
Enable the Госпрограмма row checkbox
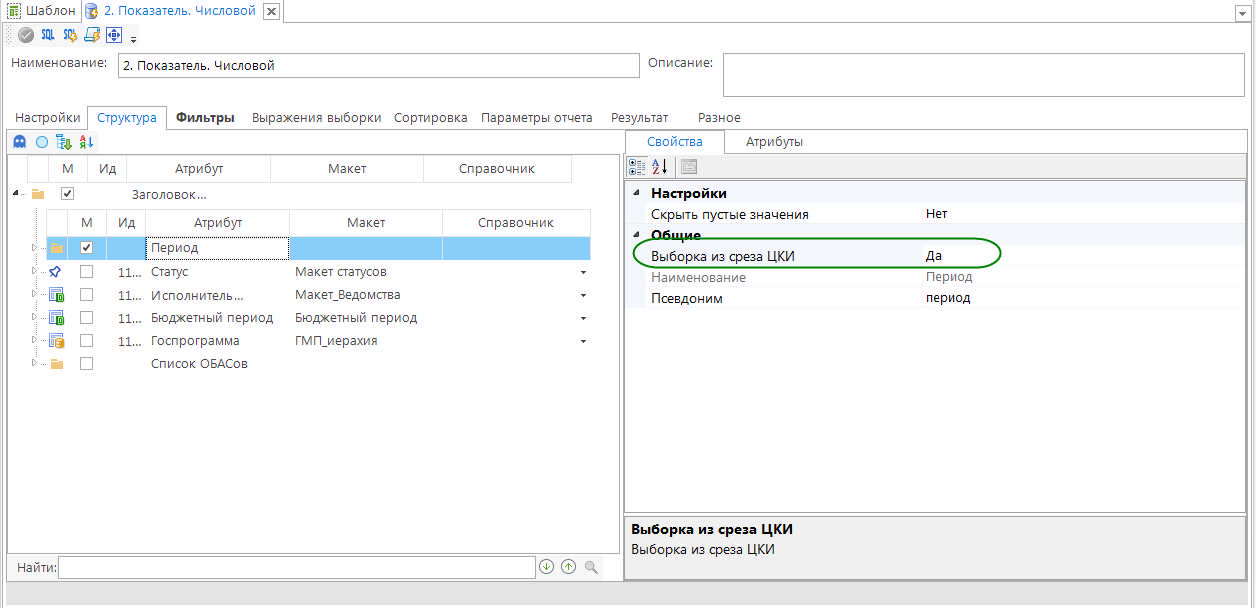pos(87,341)
